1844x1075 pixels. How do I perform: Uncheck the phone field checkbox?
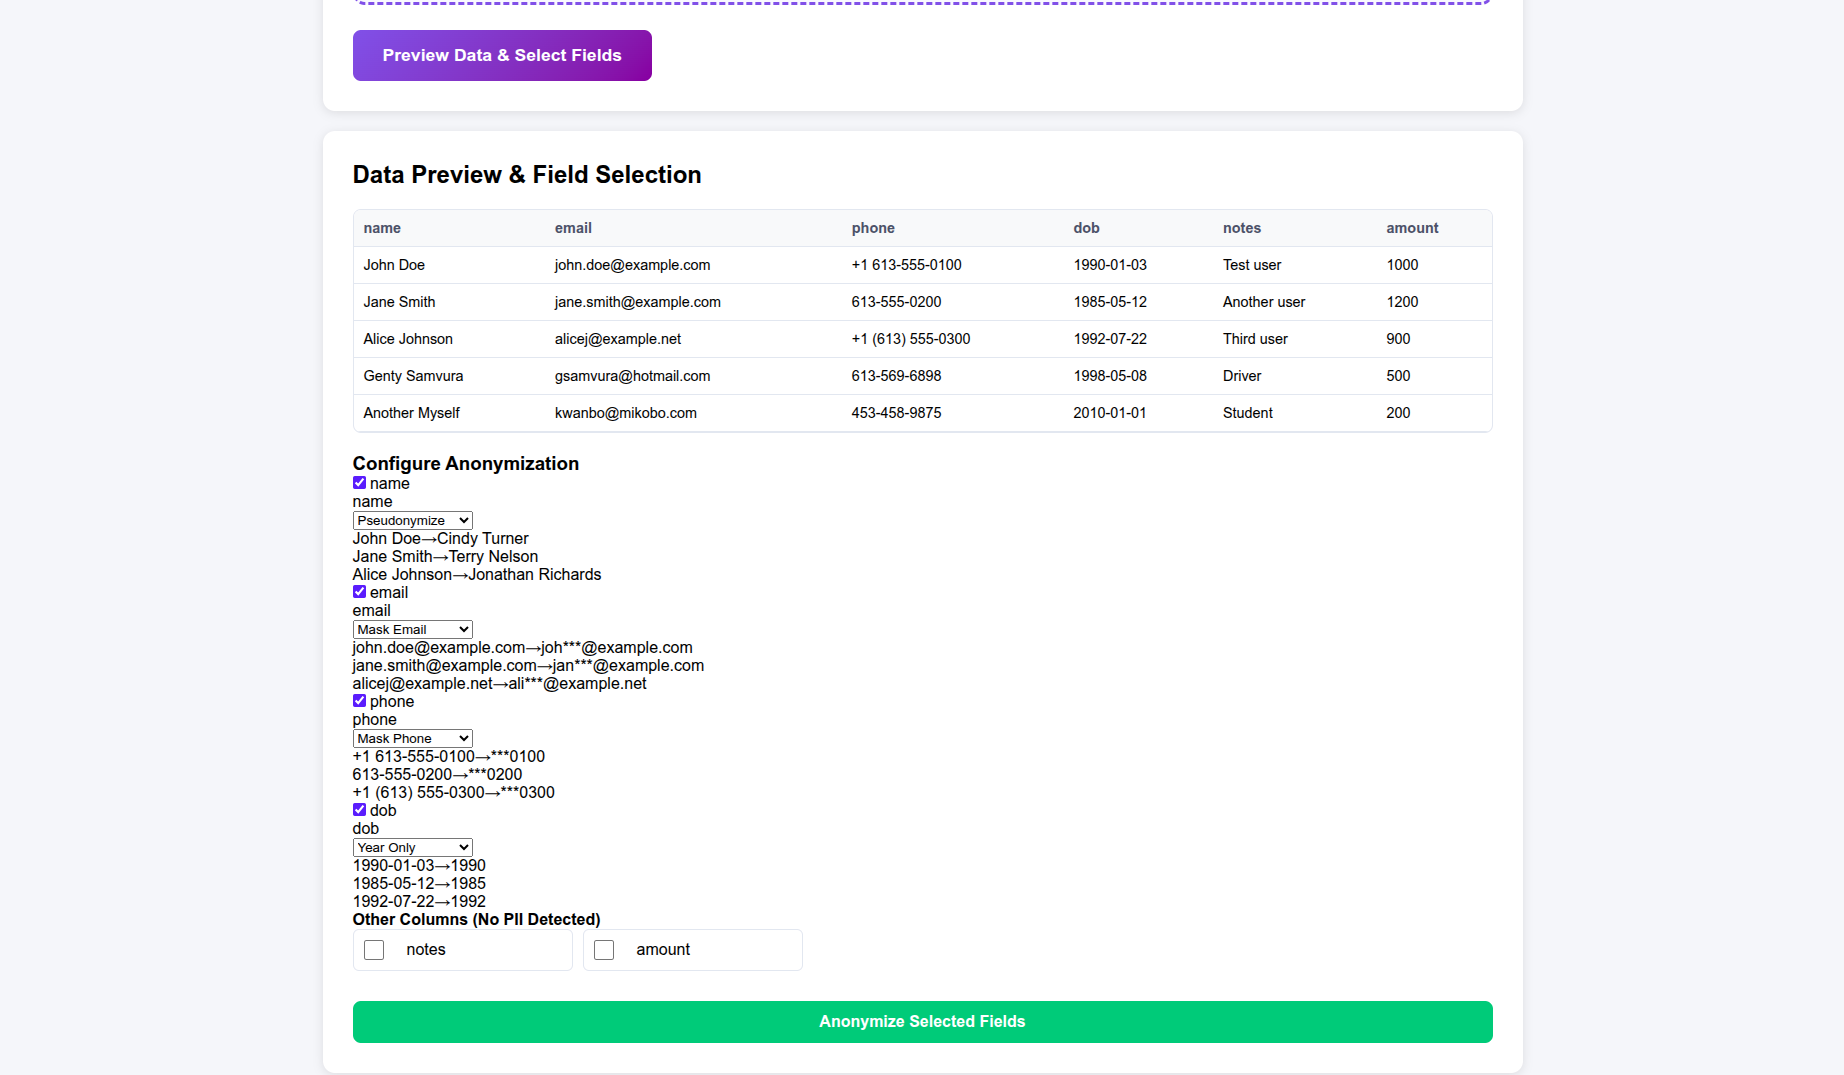tap(359, 700)
